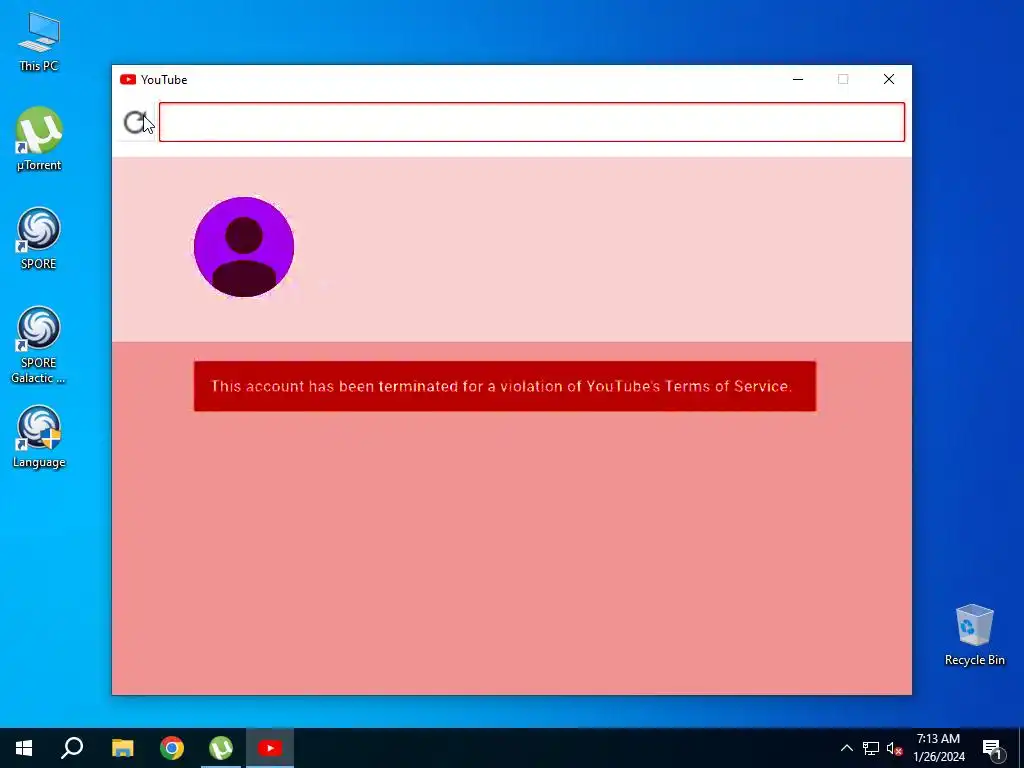Open taskbar search magnifier
This screenshot has height=768, width=1024.
pos(72,748)
